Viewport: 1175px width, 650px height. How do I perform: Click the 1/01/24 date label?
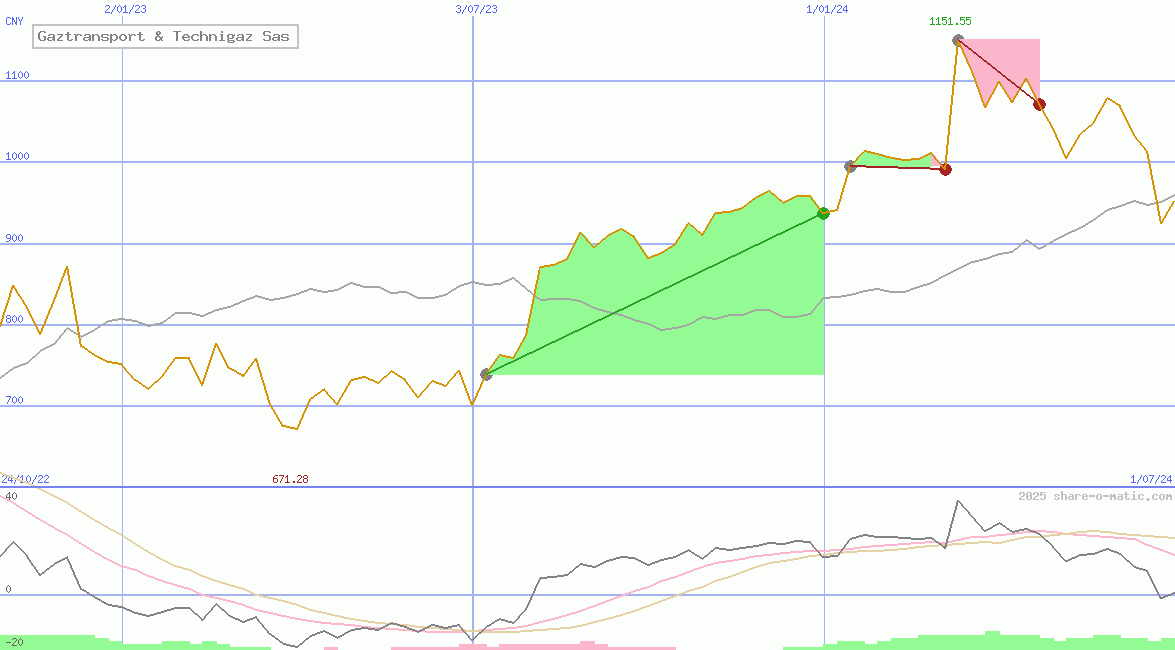tap(827, 9)
